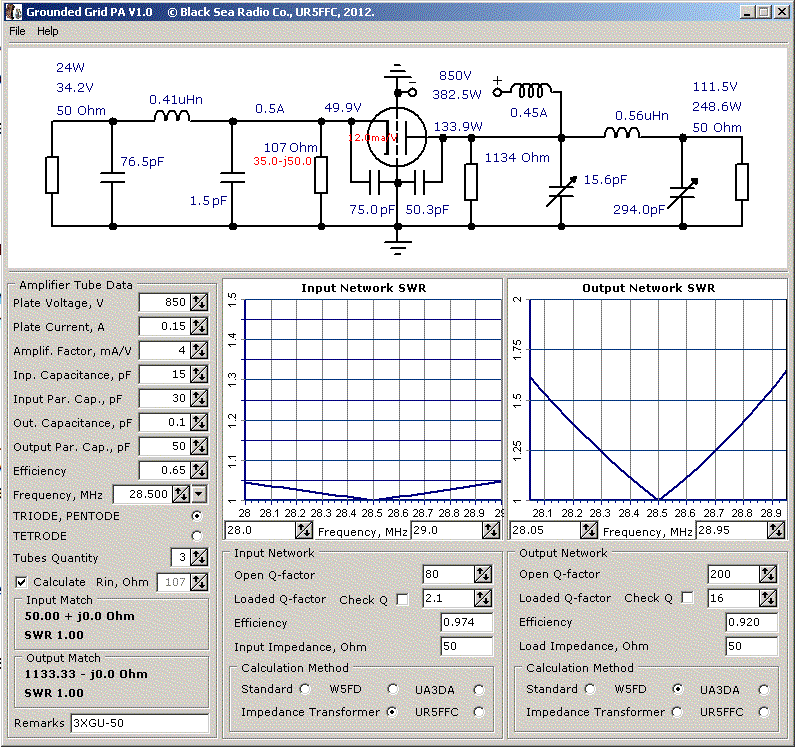Viewport: 795px width, 747px height.
Task: Select Input Network Standard calculation method
Action: click(305, 689)
